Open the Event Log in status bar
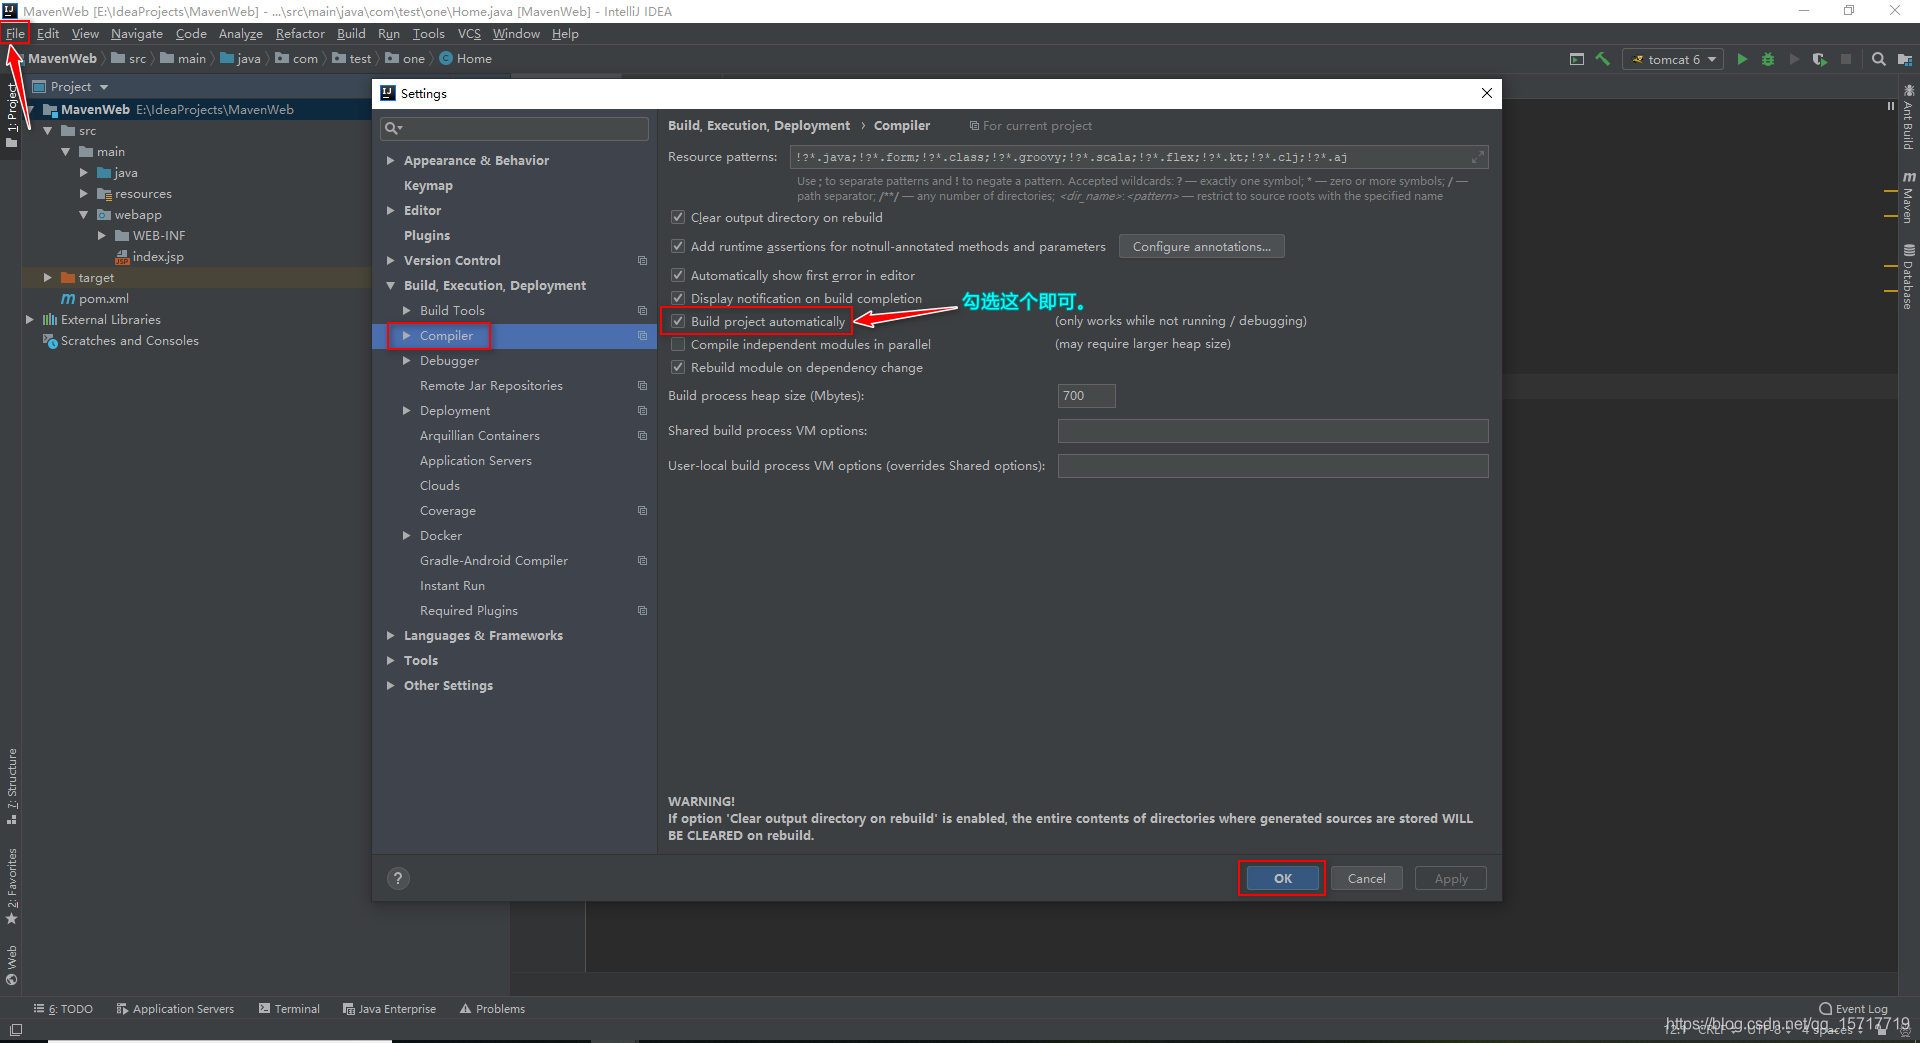Viewport: 1920px width, 1043px height. [1853, 1009]
